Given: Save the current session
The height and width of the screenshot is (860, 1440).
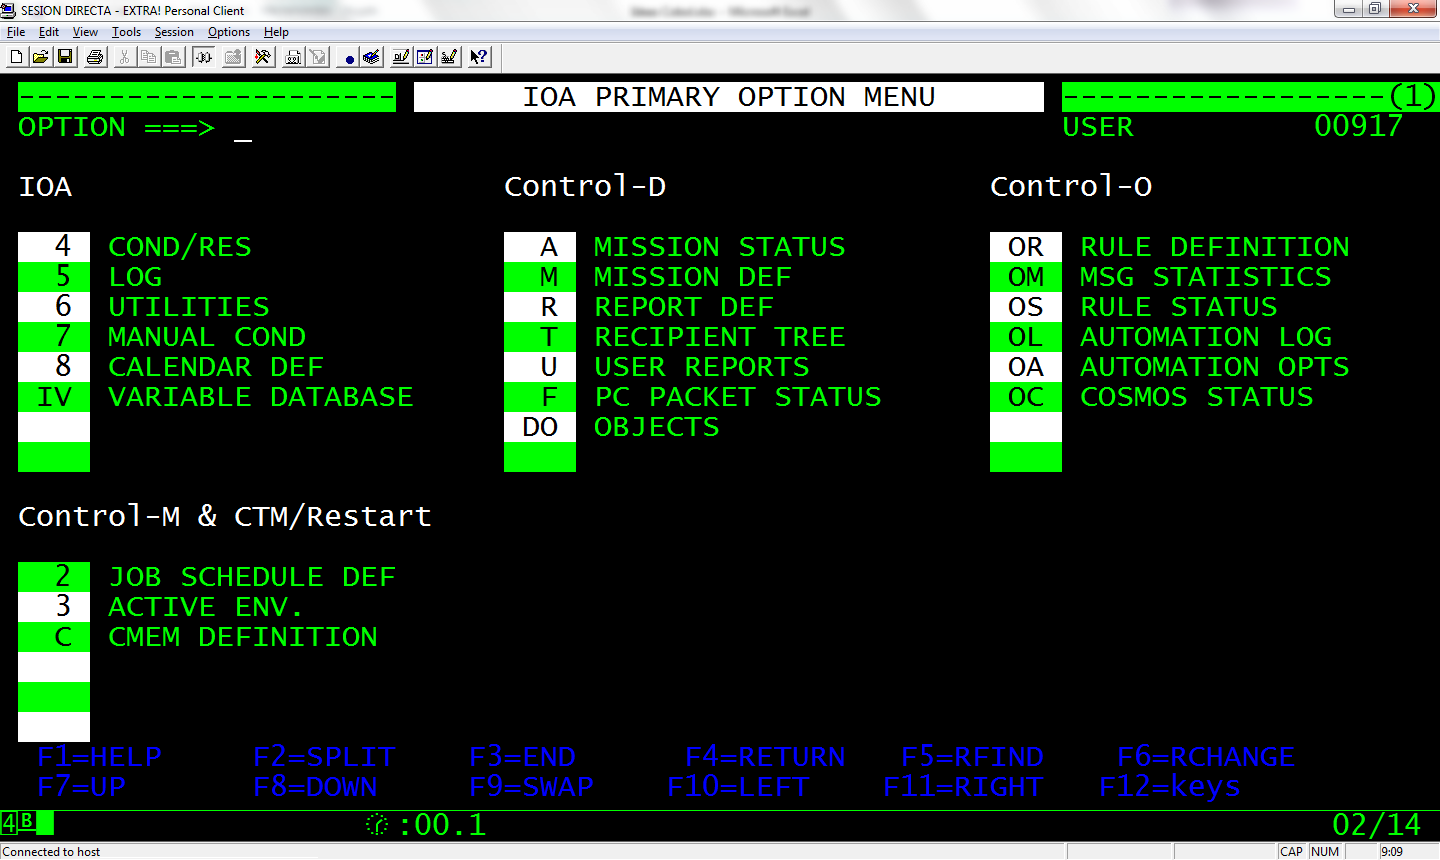Looking at the screenshot, I should 64,57.
